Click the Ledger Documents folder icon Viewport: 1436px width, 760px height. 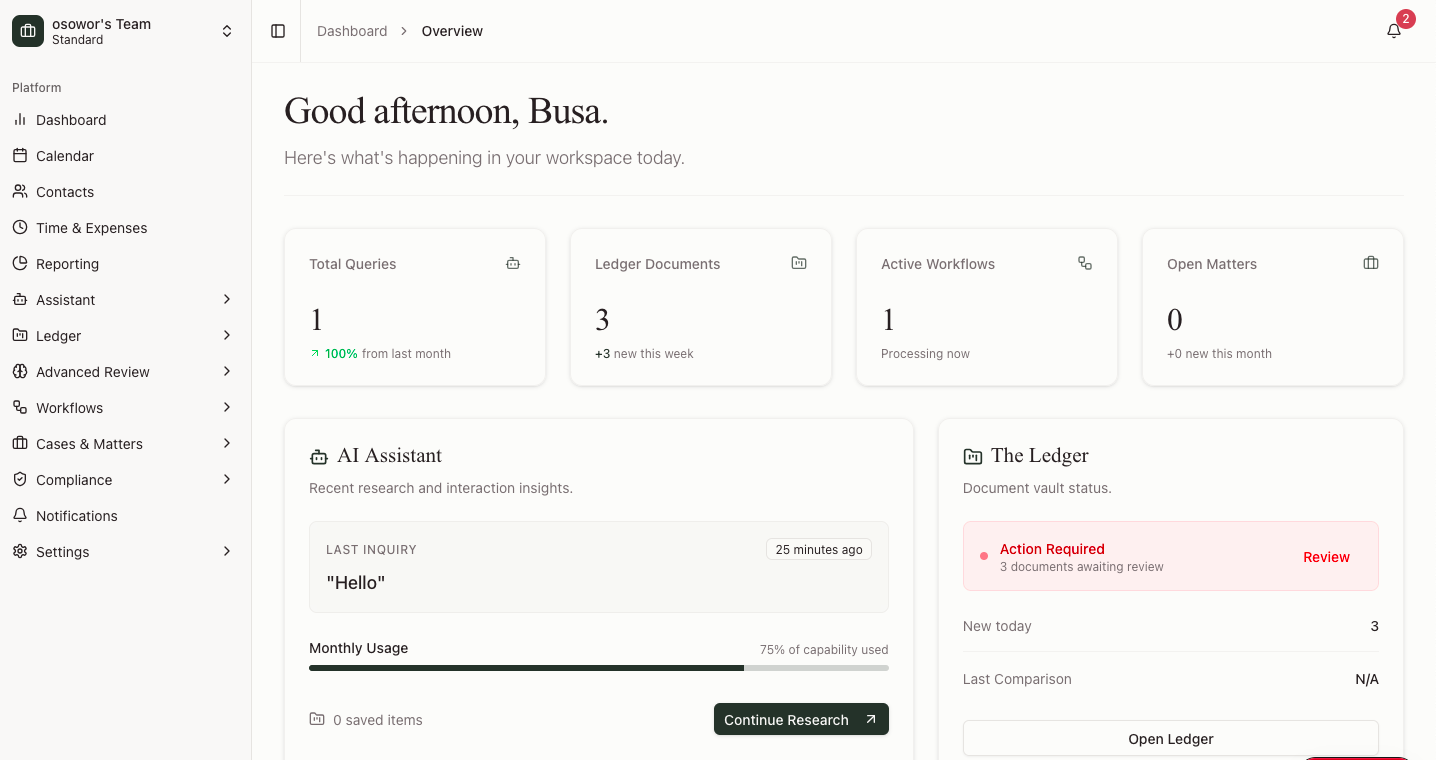tap(798, 262)
